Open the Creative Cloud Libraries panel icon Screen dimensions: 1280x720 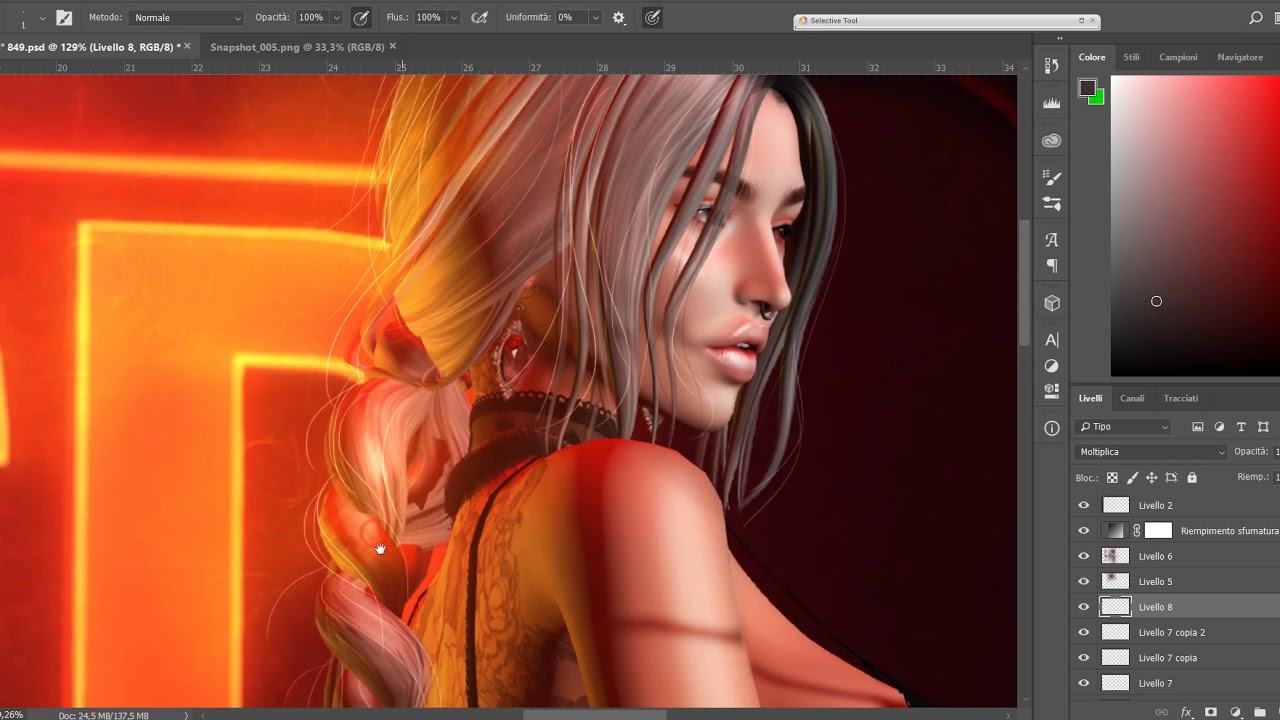tap(1051, 141)
